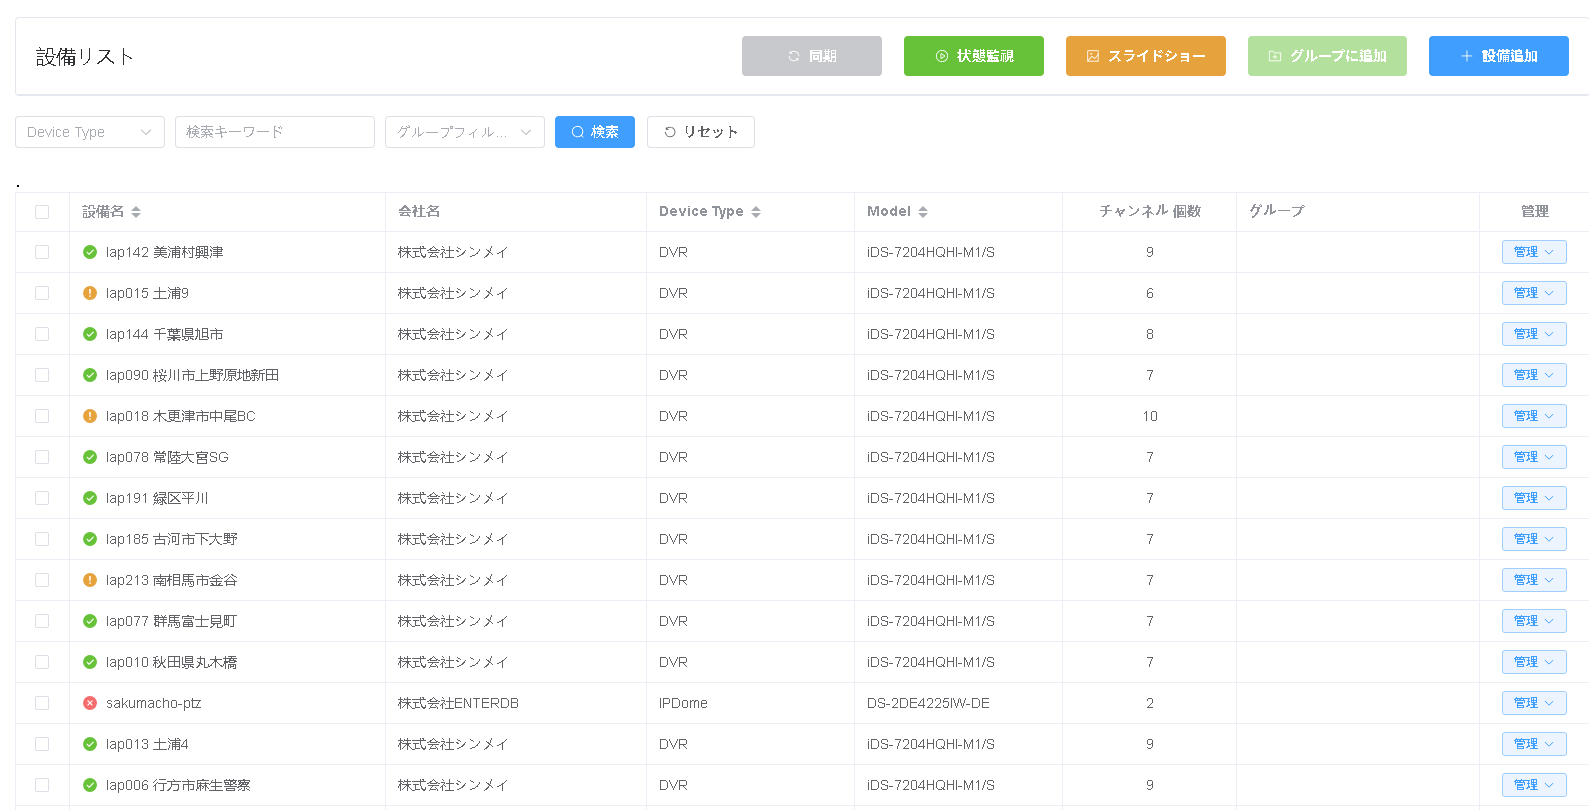Open 状態監視 status monitoring
This screenshot has height=810, width=1589.
(974, 56)
